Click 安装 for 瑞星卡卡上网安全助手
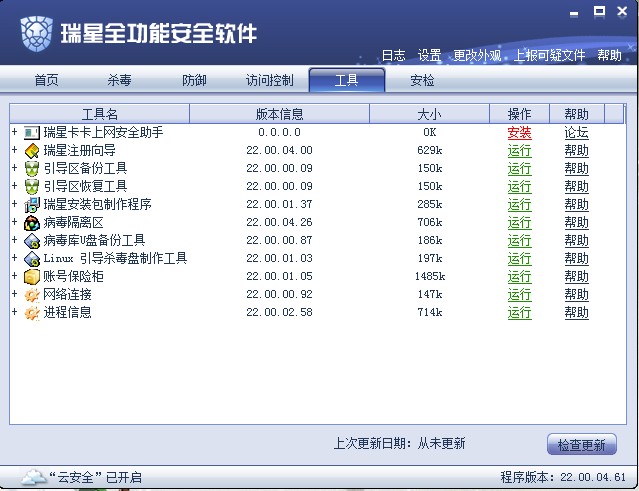The width and height of the screenshot is (639, 491). tap(520, 132)
